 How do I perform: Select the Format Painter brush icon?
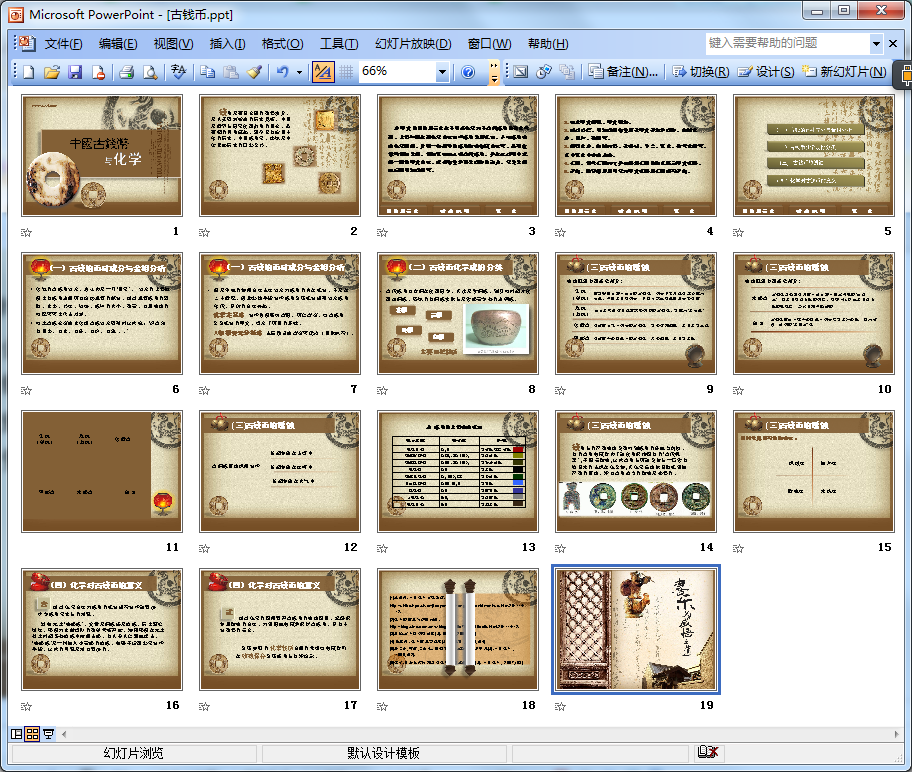(x=255, y=72)
